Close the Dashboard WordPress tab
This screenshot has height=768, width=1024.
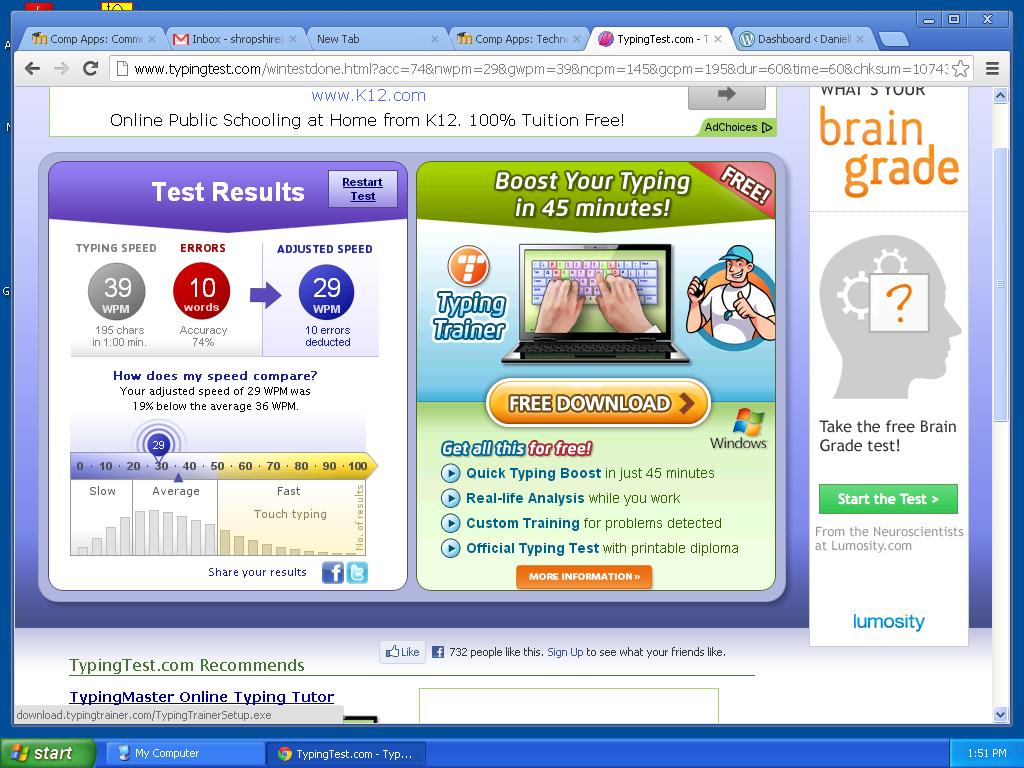click(859, 39)
